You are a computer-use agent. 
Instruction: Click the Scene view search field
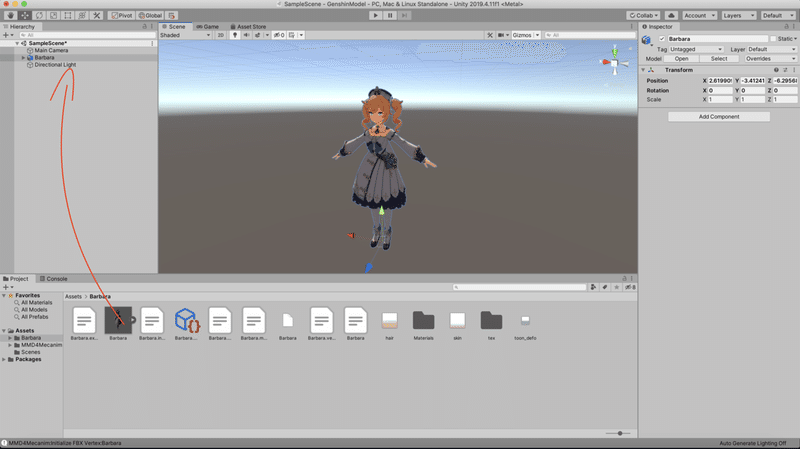(590, 35)
